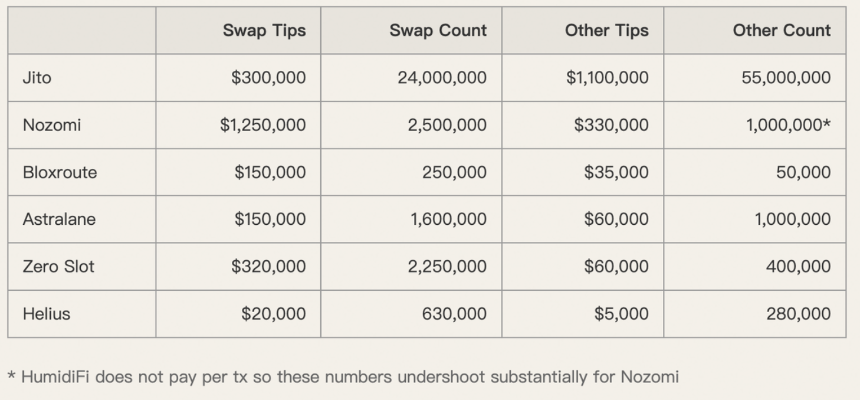
Task: Select the Bloxroute row label
Action: (x=60, y=172)
